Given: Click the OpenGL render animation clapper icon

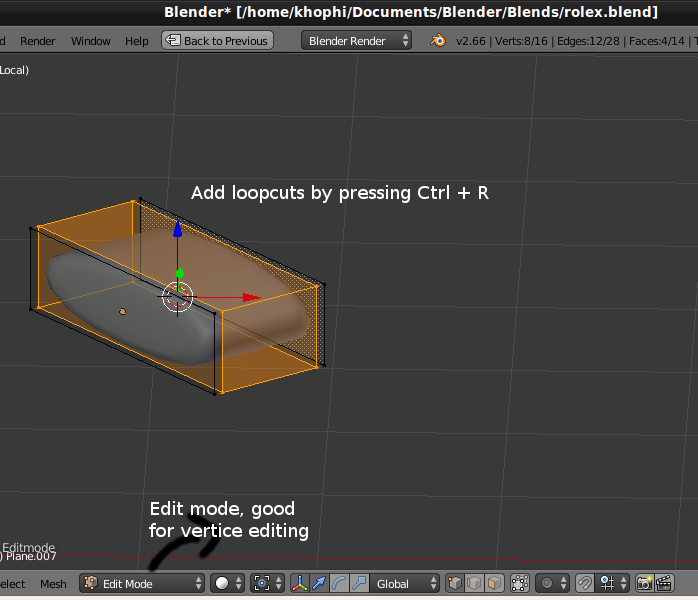Looking at the screenshot, I should coord(664,584).
